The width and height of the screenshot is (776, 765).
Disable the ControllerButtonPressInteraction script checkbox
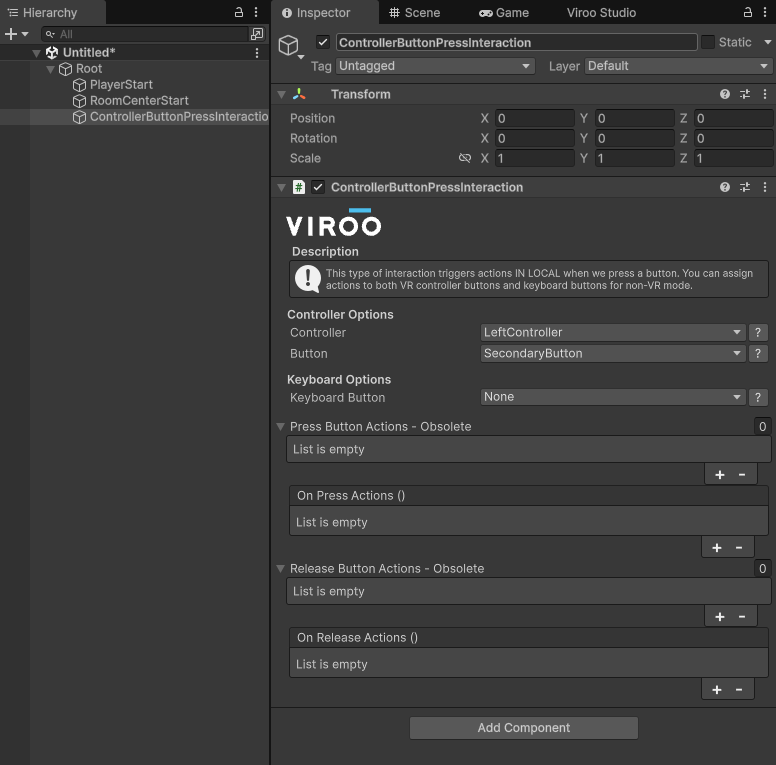[x=318, y=187]
